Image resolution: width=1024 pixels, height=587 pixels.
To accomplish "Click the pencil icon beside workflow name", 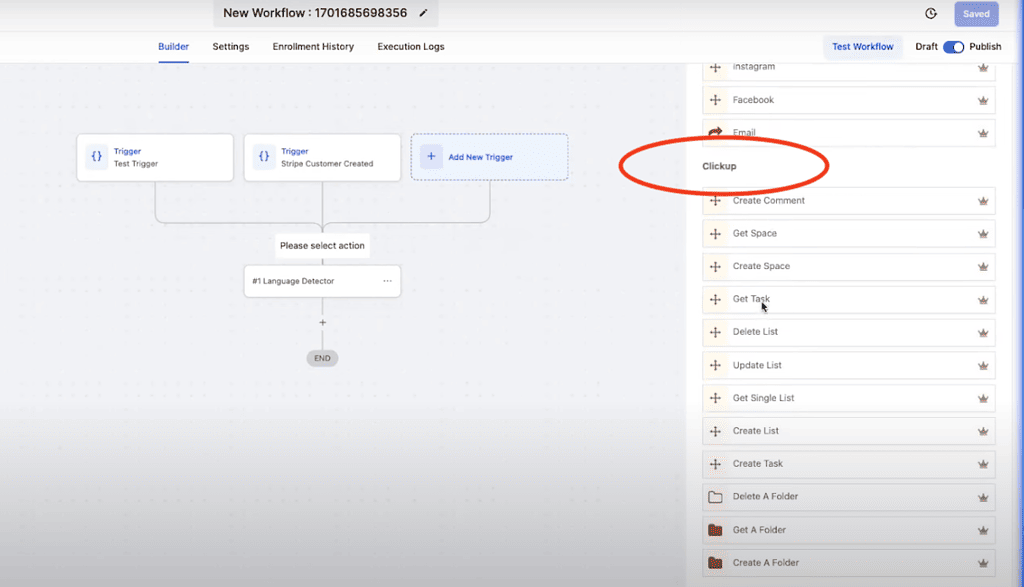I will (423, 13).
